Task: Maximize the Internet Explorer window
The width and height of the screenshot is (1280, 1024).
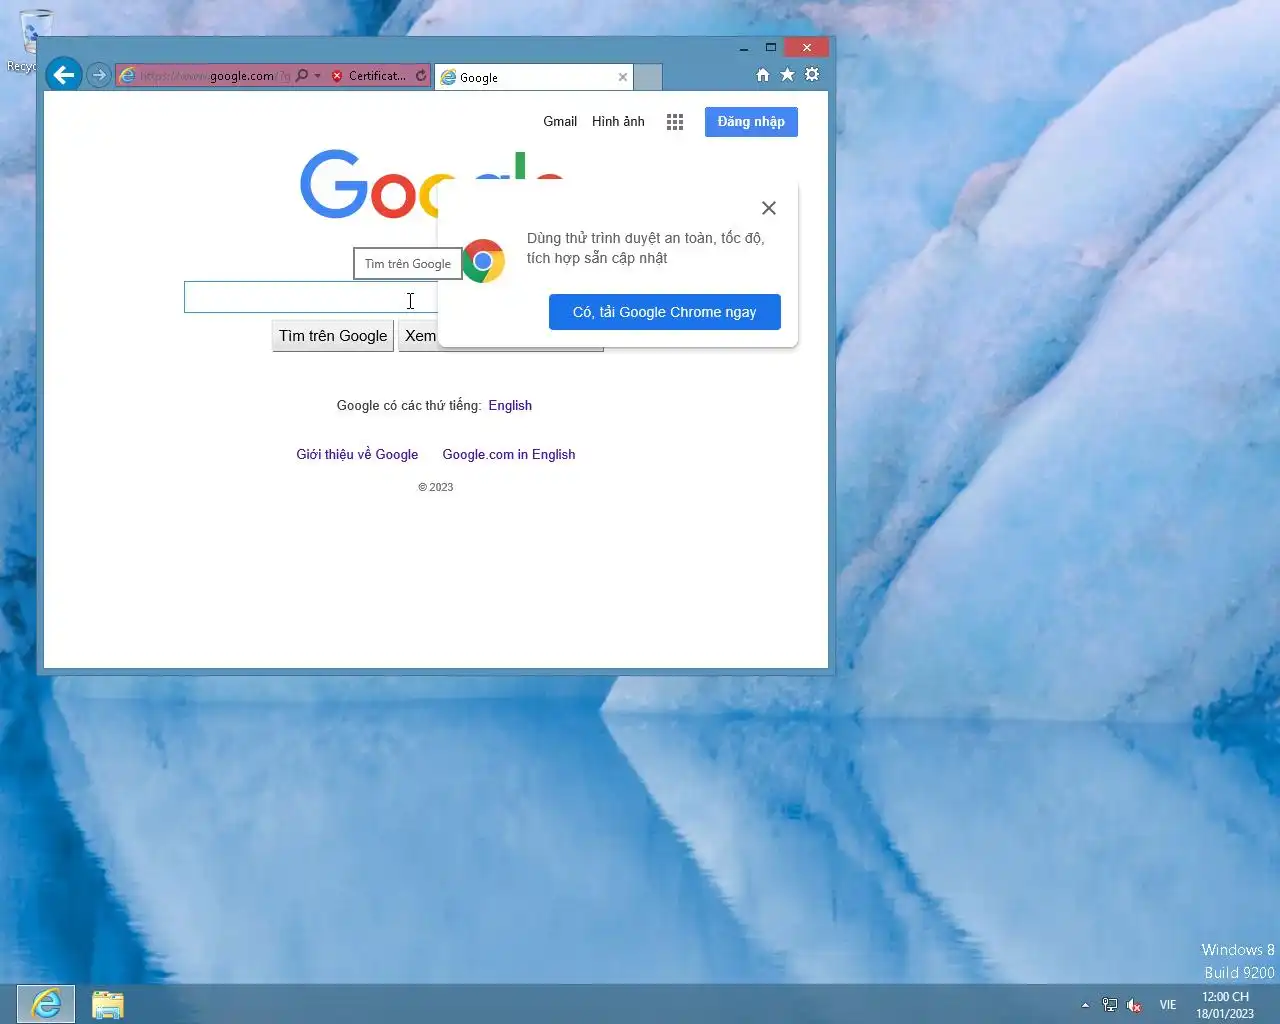Action: click(771, 47)
